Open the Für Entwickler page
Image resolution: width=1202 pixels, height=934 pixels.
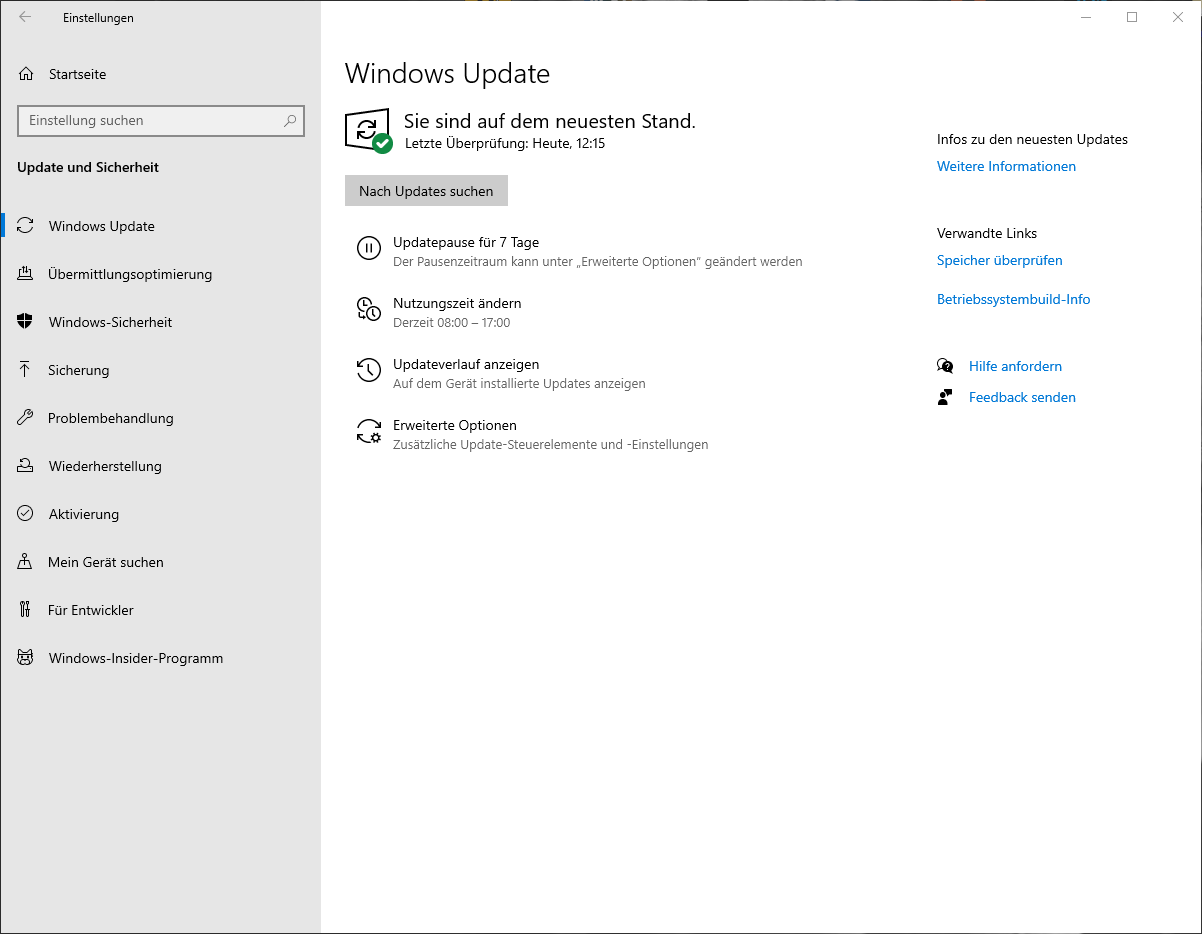[160, 610]
